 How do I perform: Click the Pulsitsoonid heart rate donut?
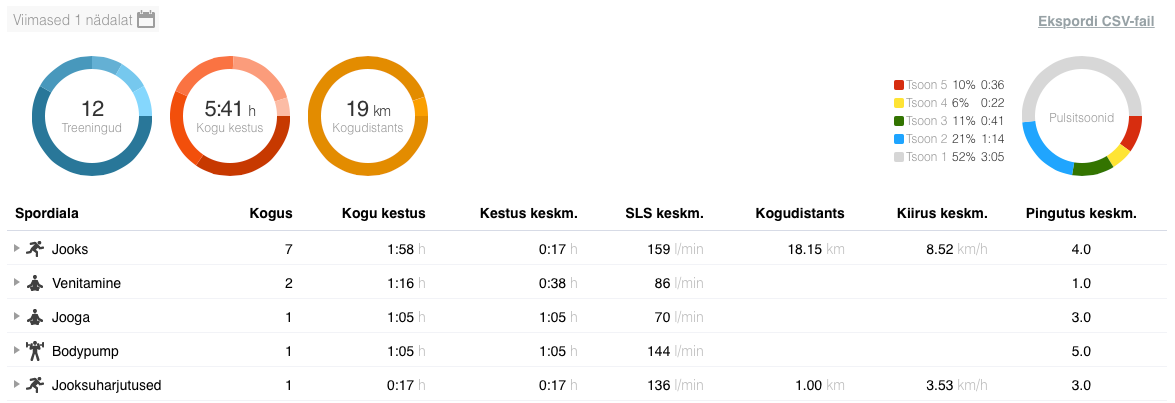pyautogui.click(x=1081, y=116)
